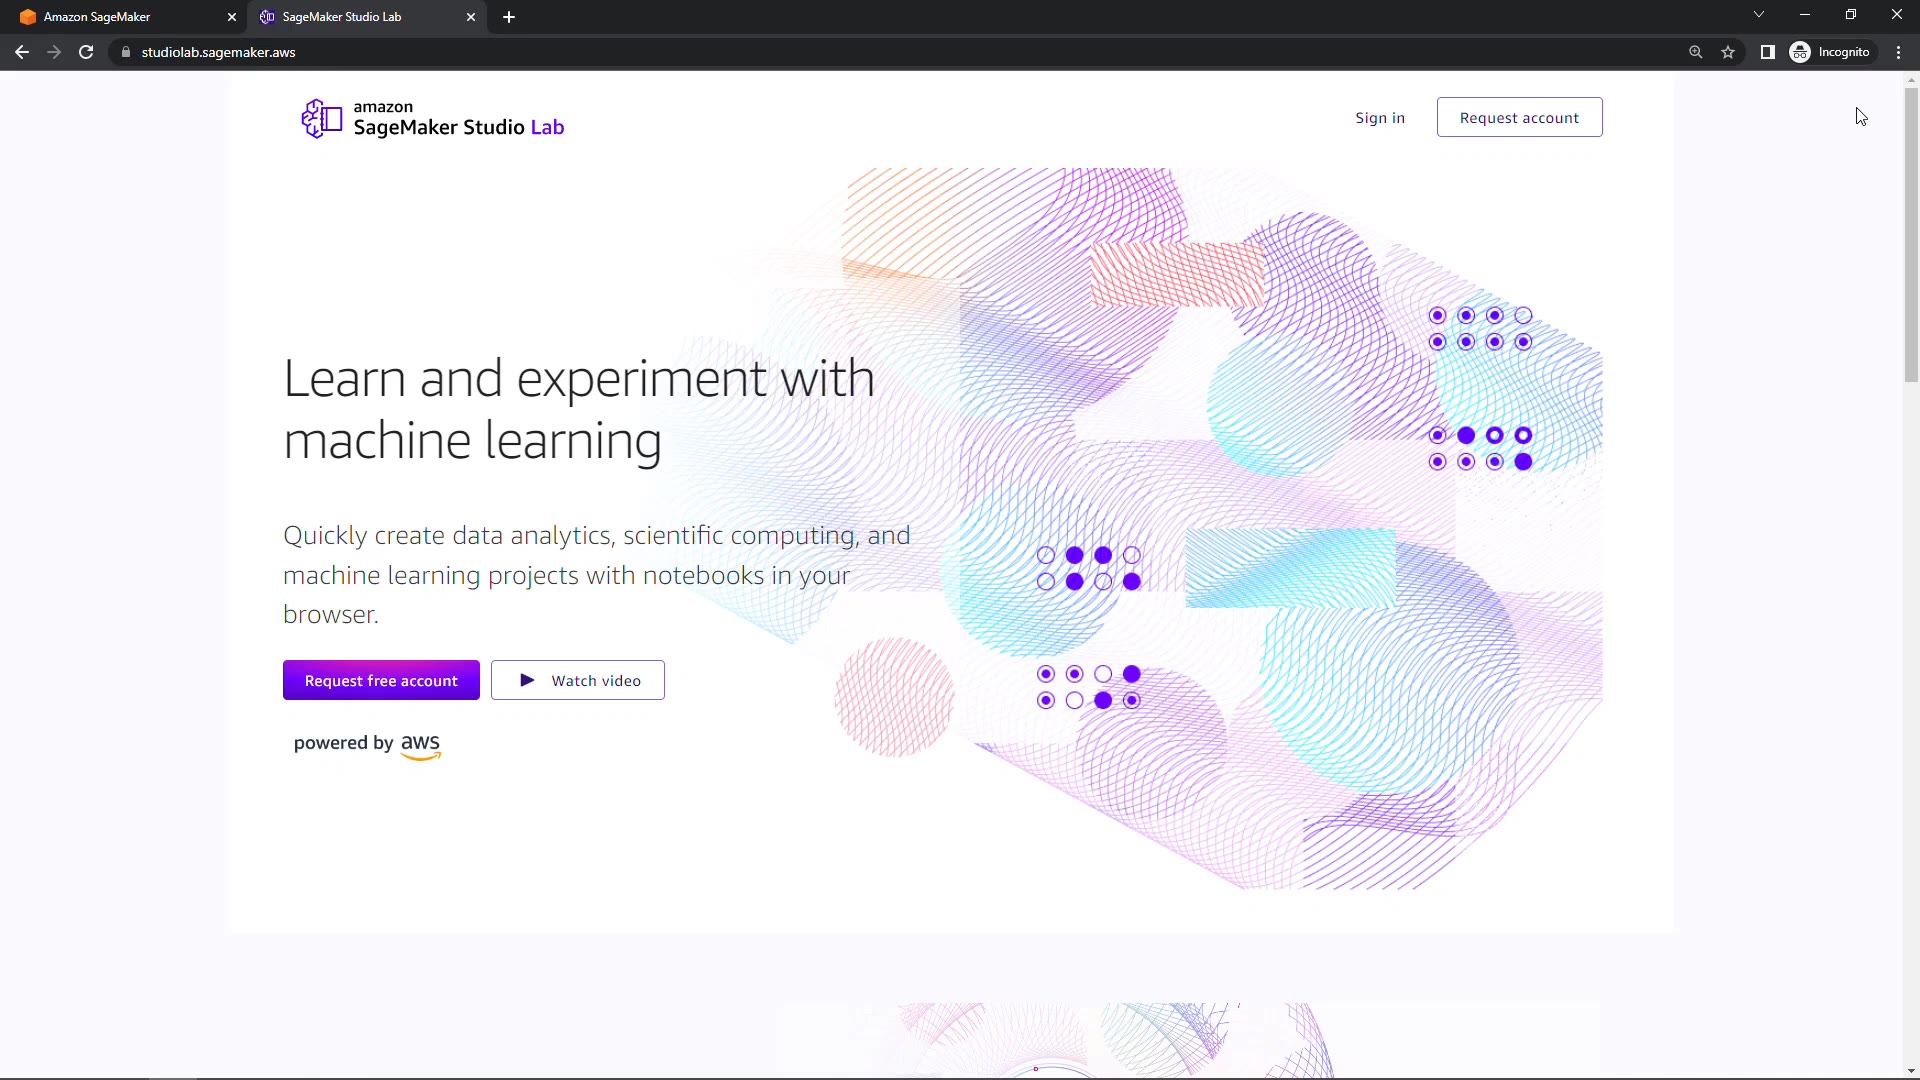Screen dimensions: 1920x1080
Task: Play the Watch video button
Action: [578, 680]
